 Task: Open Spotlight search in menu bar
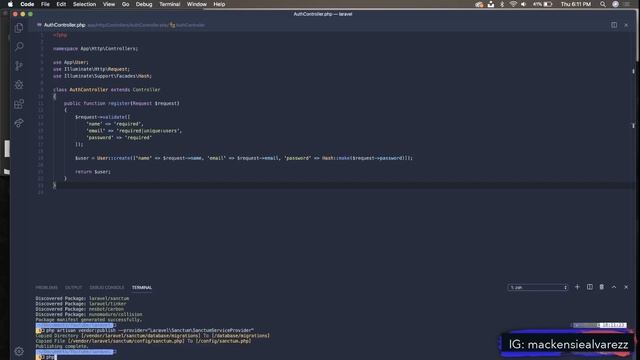click(602, 4)
